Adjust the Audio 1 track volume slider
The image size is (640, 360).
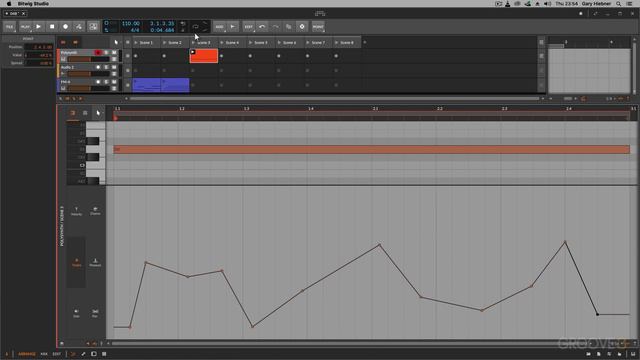coord(88,74)
